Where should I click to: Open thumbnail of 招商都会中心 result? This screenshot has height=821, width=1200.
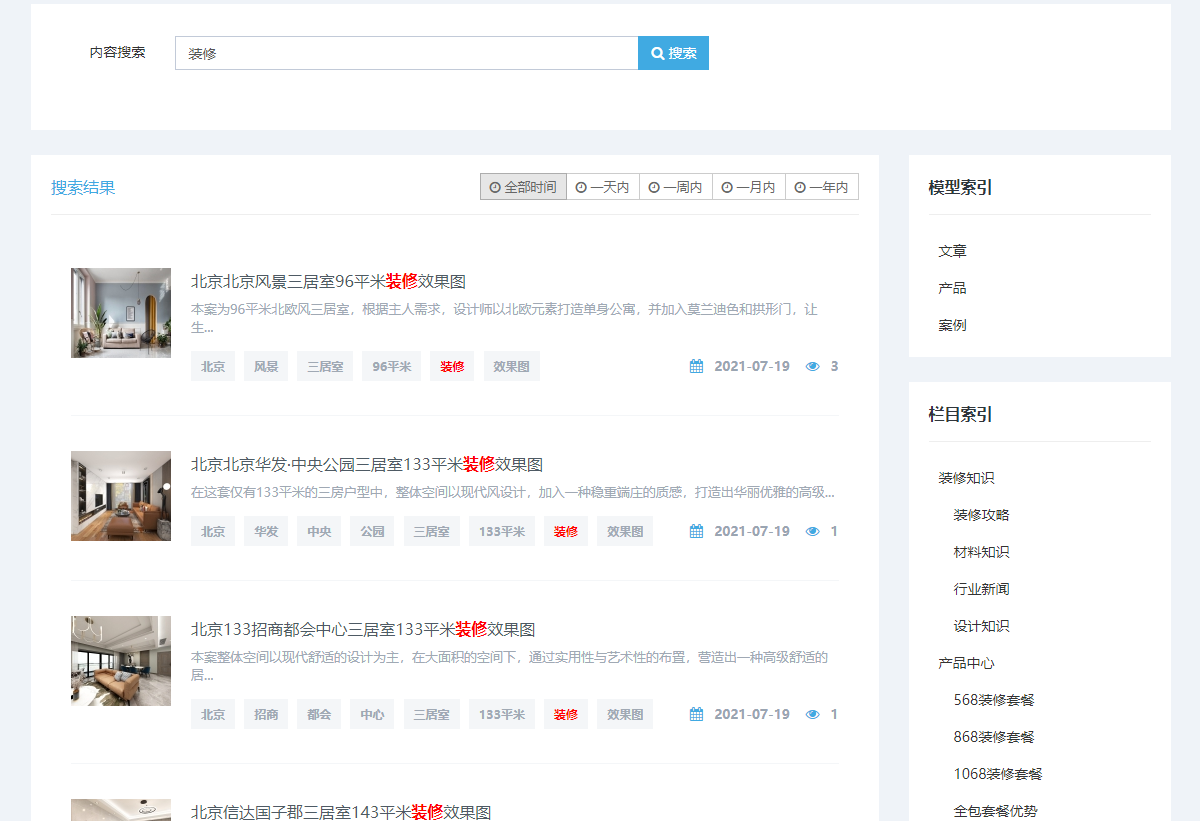(x=121, y=661)
